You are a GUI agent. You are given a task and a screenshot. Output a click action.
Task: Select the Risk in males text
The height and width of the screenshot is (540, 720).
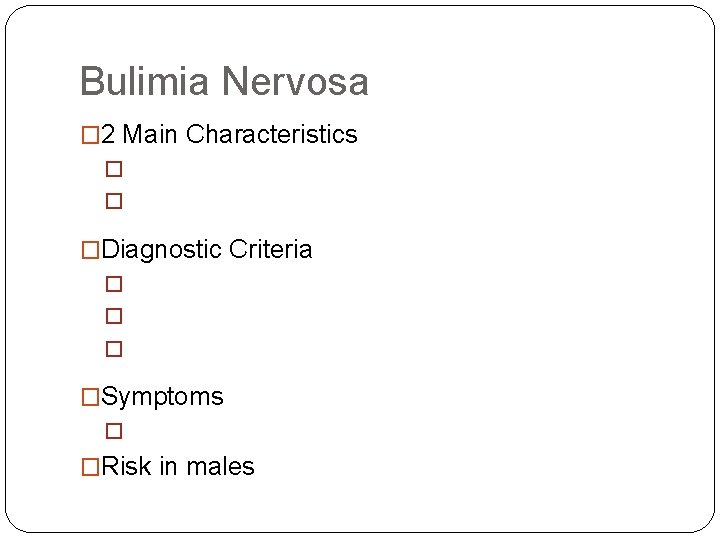(x=178, y=467)
